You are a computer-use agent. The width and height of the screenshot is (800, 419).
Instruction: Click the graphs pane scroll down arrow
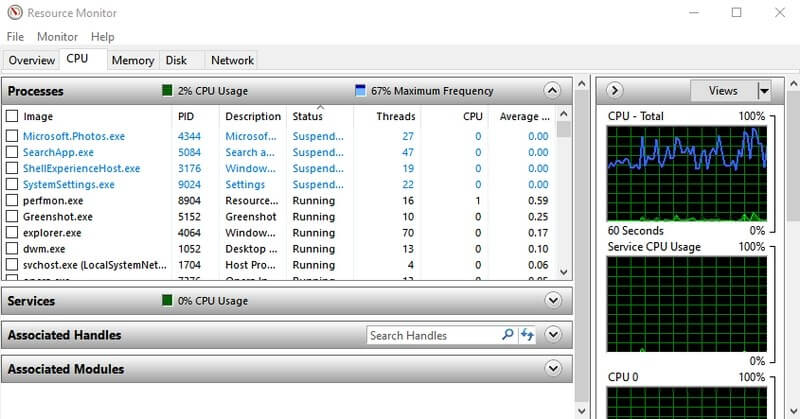[793, 410]
